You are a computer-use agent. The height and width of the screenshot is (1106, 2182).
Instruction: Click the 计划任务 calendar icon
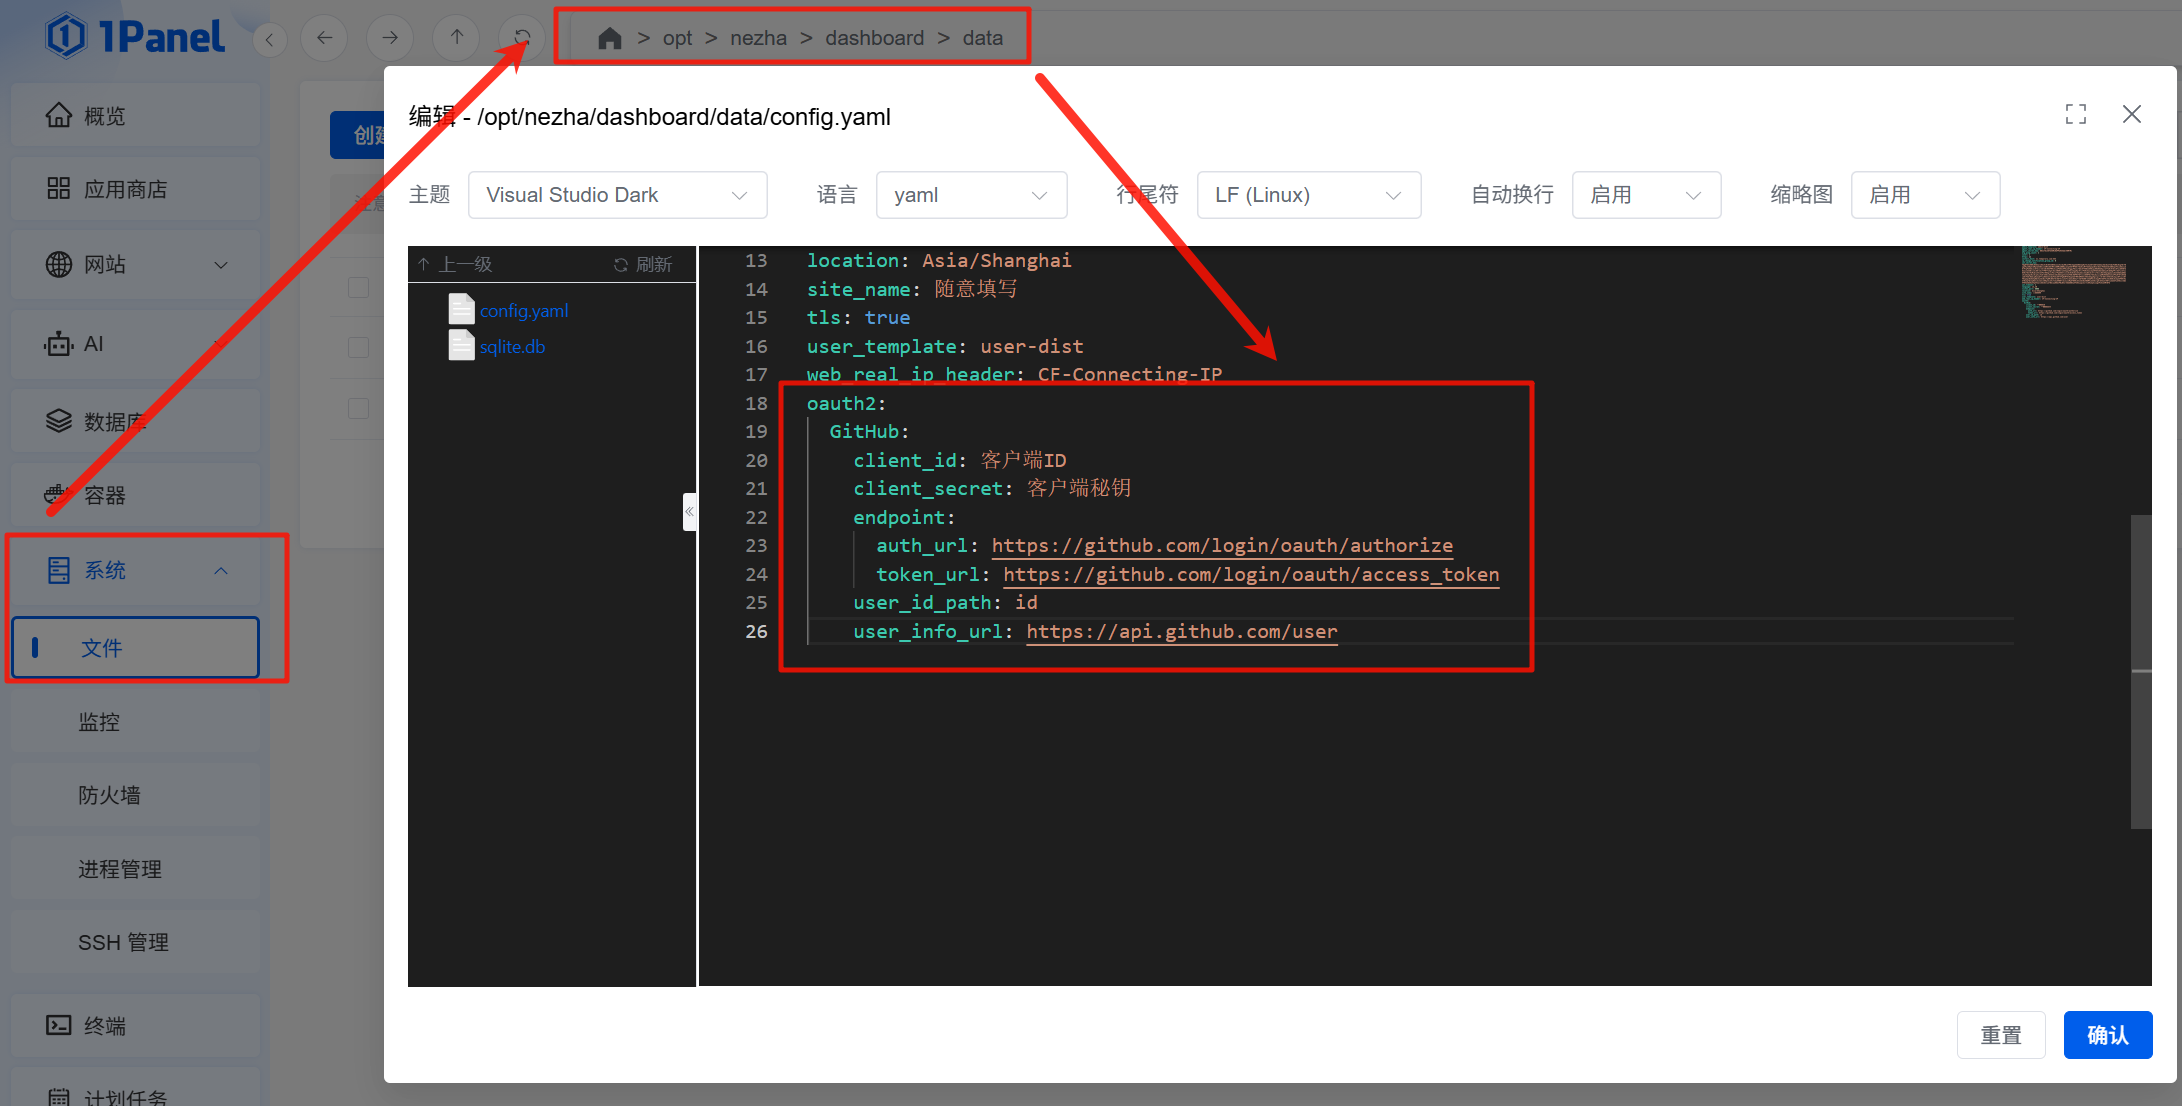(x=59, y=1097)
